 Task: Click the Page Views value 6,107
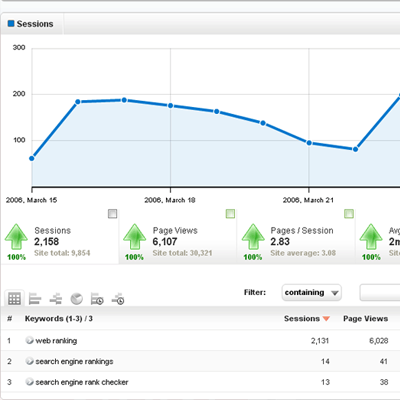tap(165, 242)
